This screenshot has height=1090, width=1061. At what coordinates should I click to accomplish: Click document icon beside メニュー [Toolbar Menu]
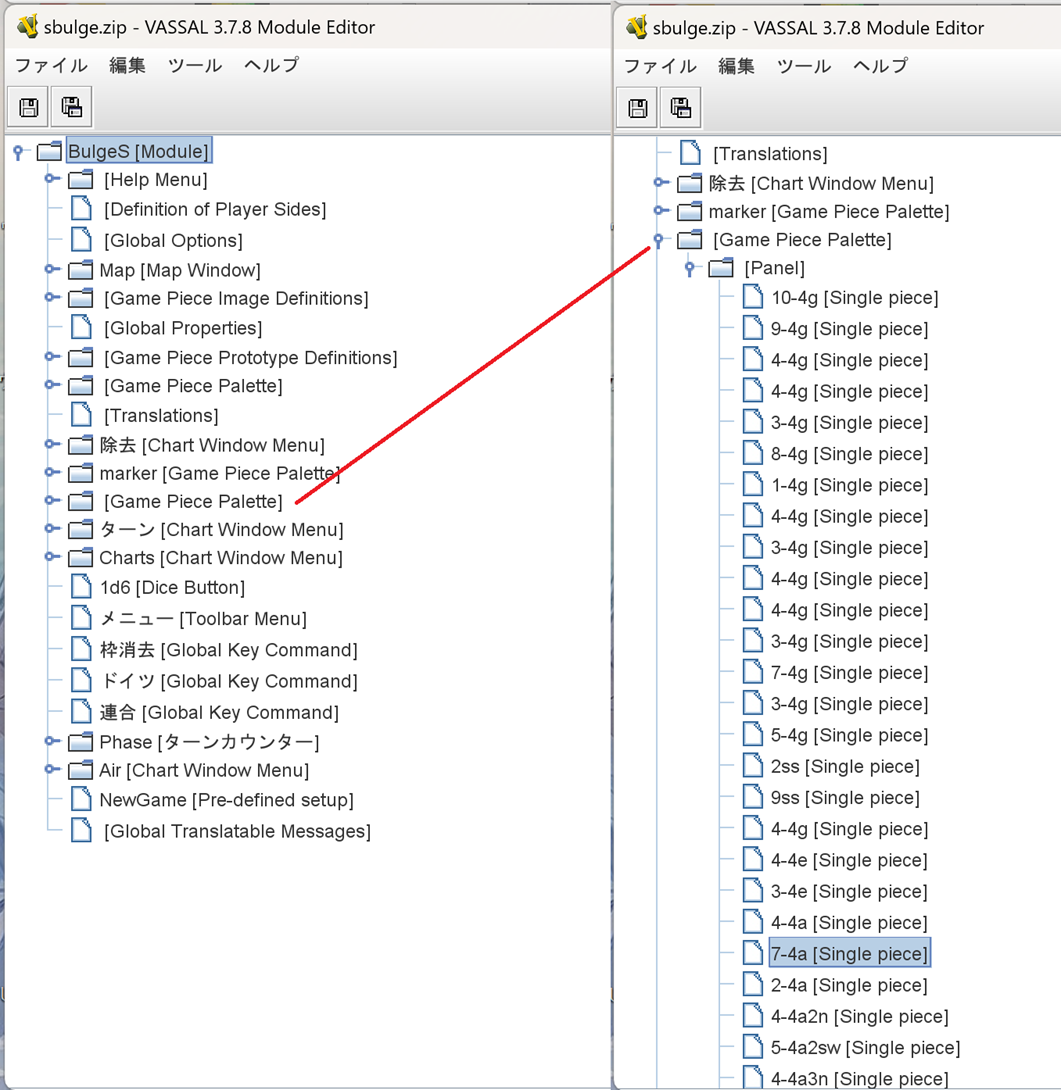[81, 618]
